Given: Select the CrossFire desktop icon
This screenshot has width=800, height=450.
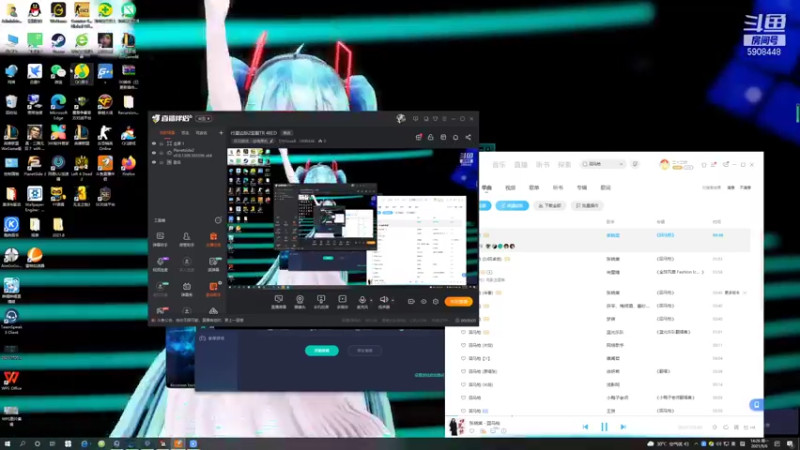Looking at the screenshot, I should 105,102.
